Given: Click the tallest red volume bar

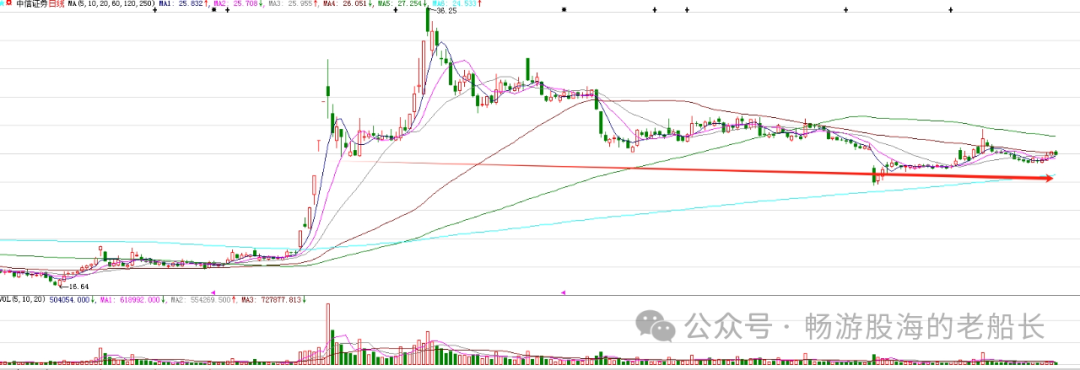Looking at the screenshot, I should (327, 333).
